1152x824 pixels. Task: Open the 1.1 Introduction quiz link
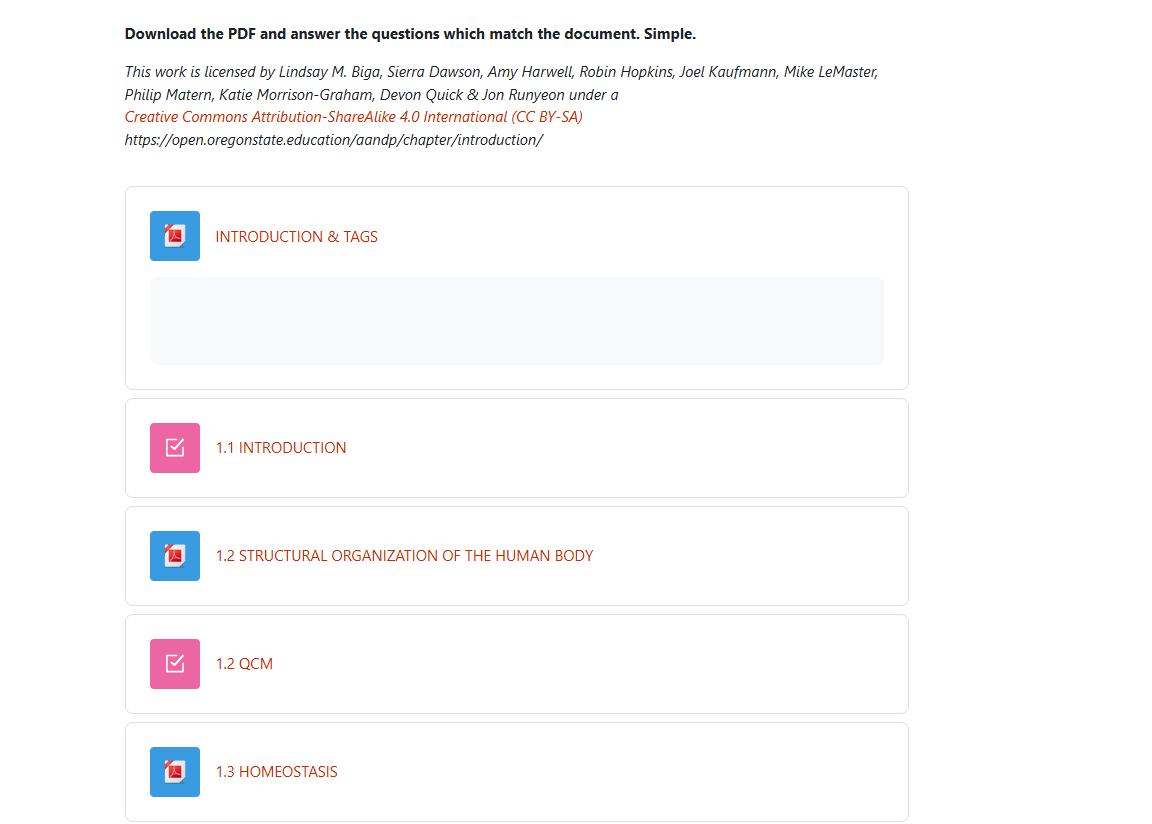coord(281,448)
